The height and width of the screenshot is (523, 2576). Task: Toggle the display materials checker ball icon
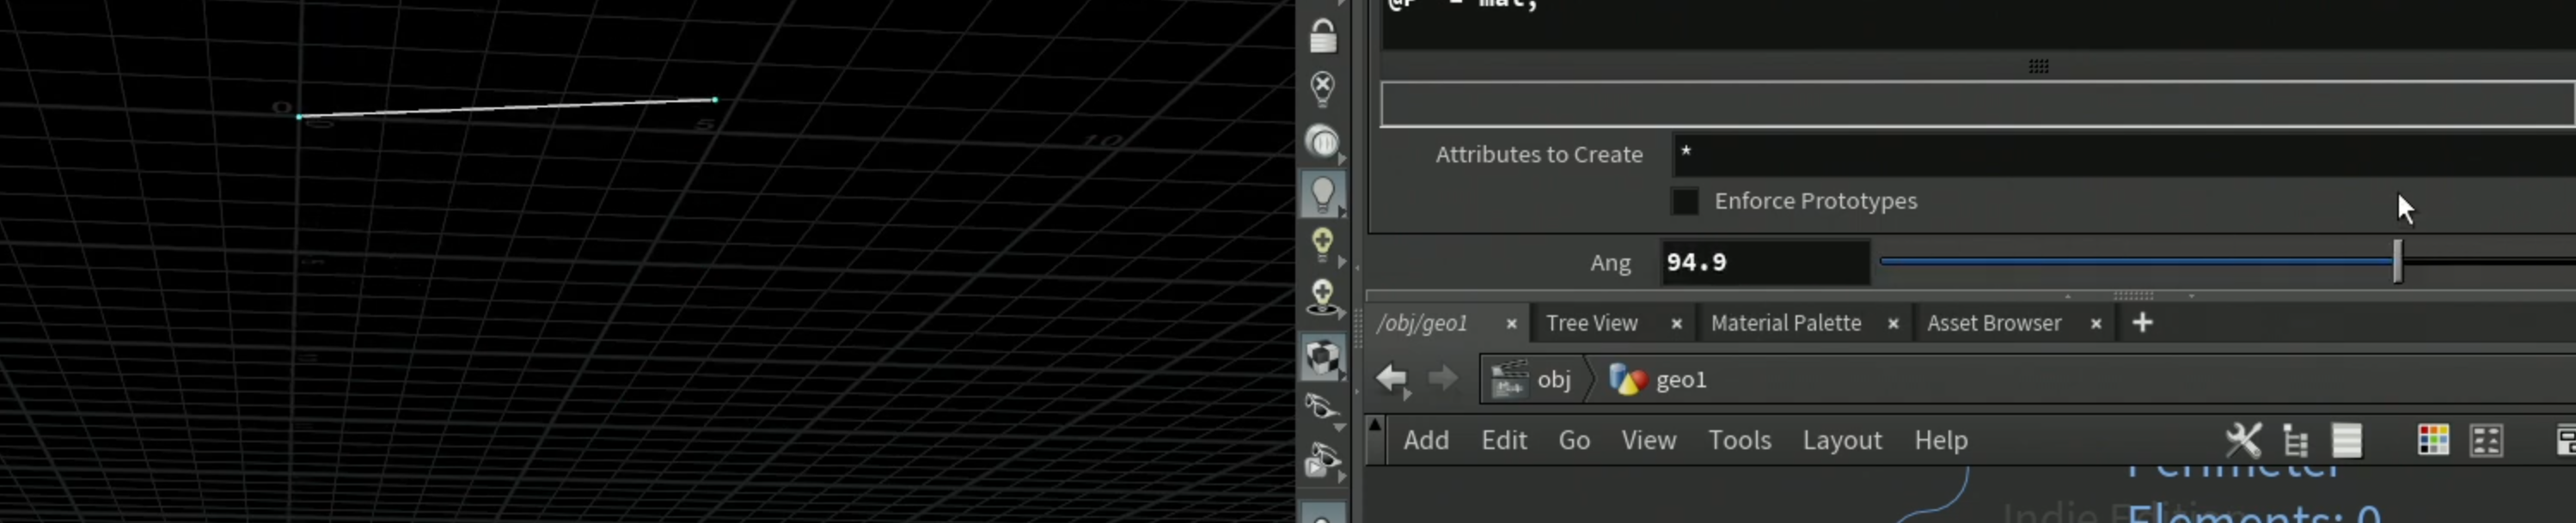pyautogui.click(x=1322, y=357)
